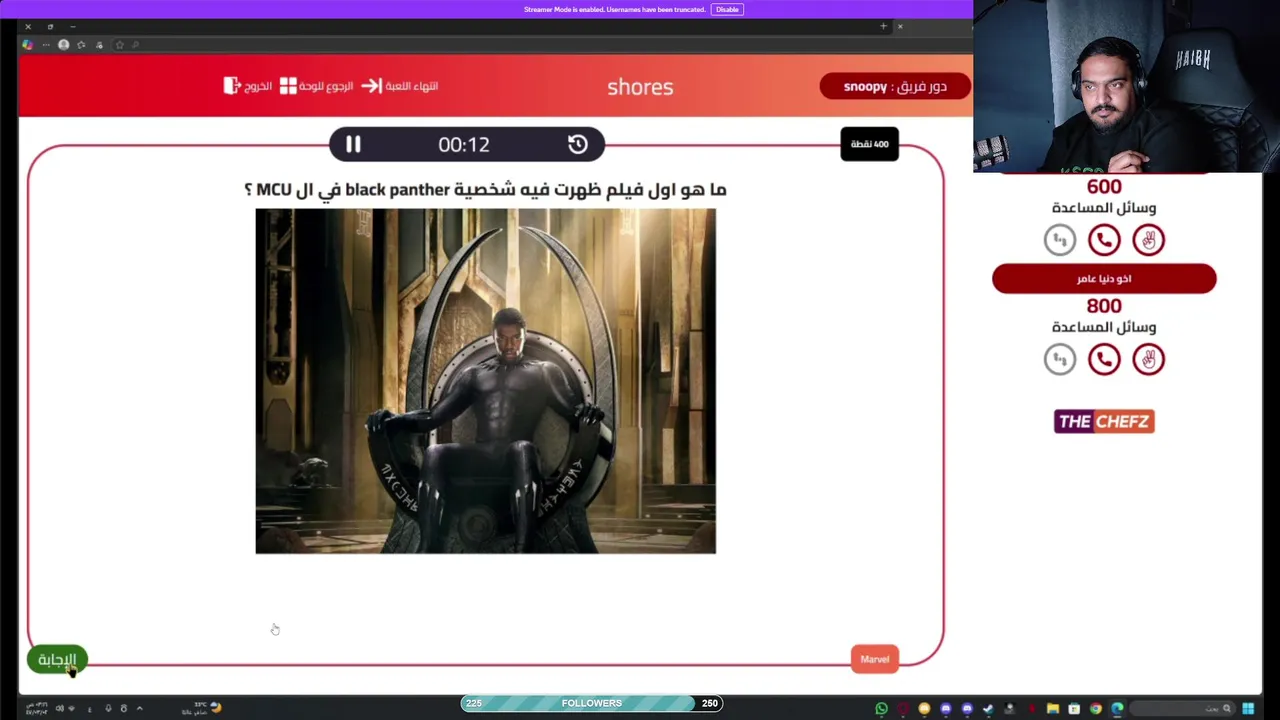Click the shores game title
The width and height of the screenshot is (1280, 720).
pyautogui.click(x=640, y=87)
